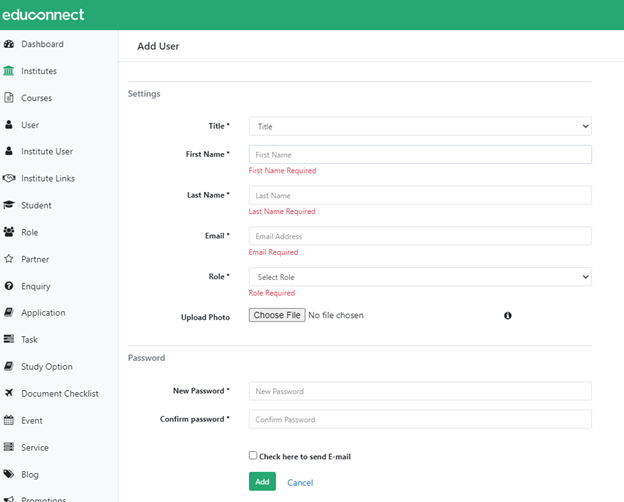Expand the Title dropdown
This screenshot has height=502, width=624.
[420, 126]
